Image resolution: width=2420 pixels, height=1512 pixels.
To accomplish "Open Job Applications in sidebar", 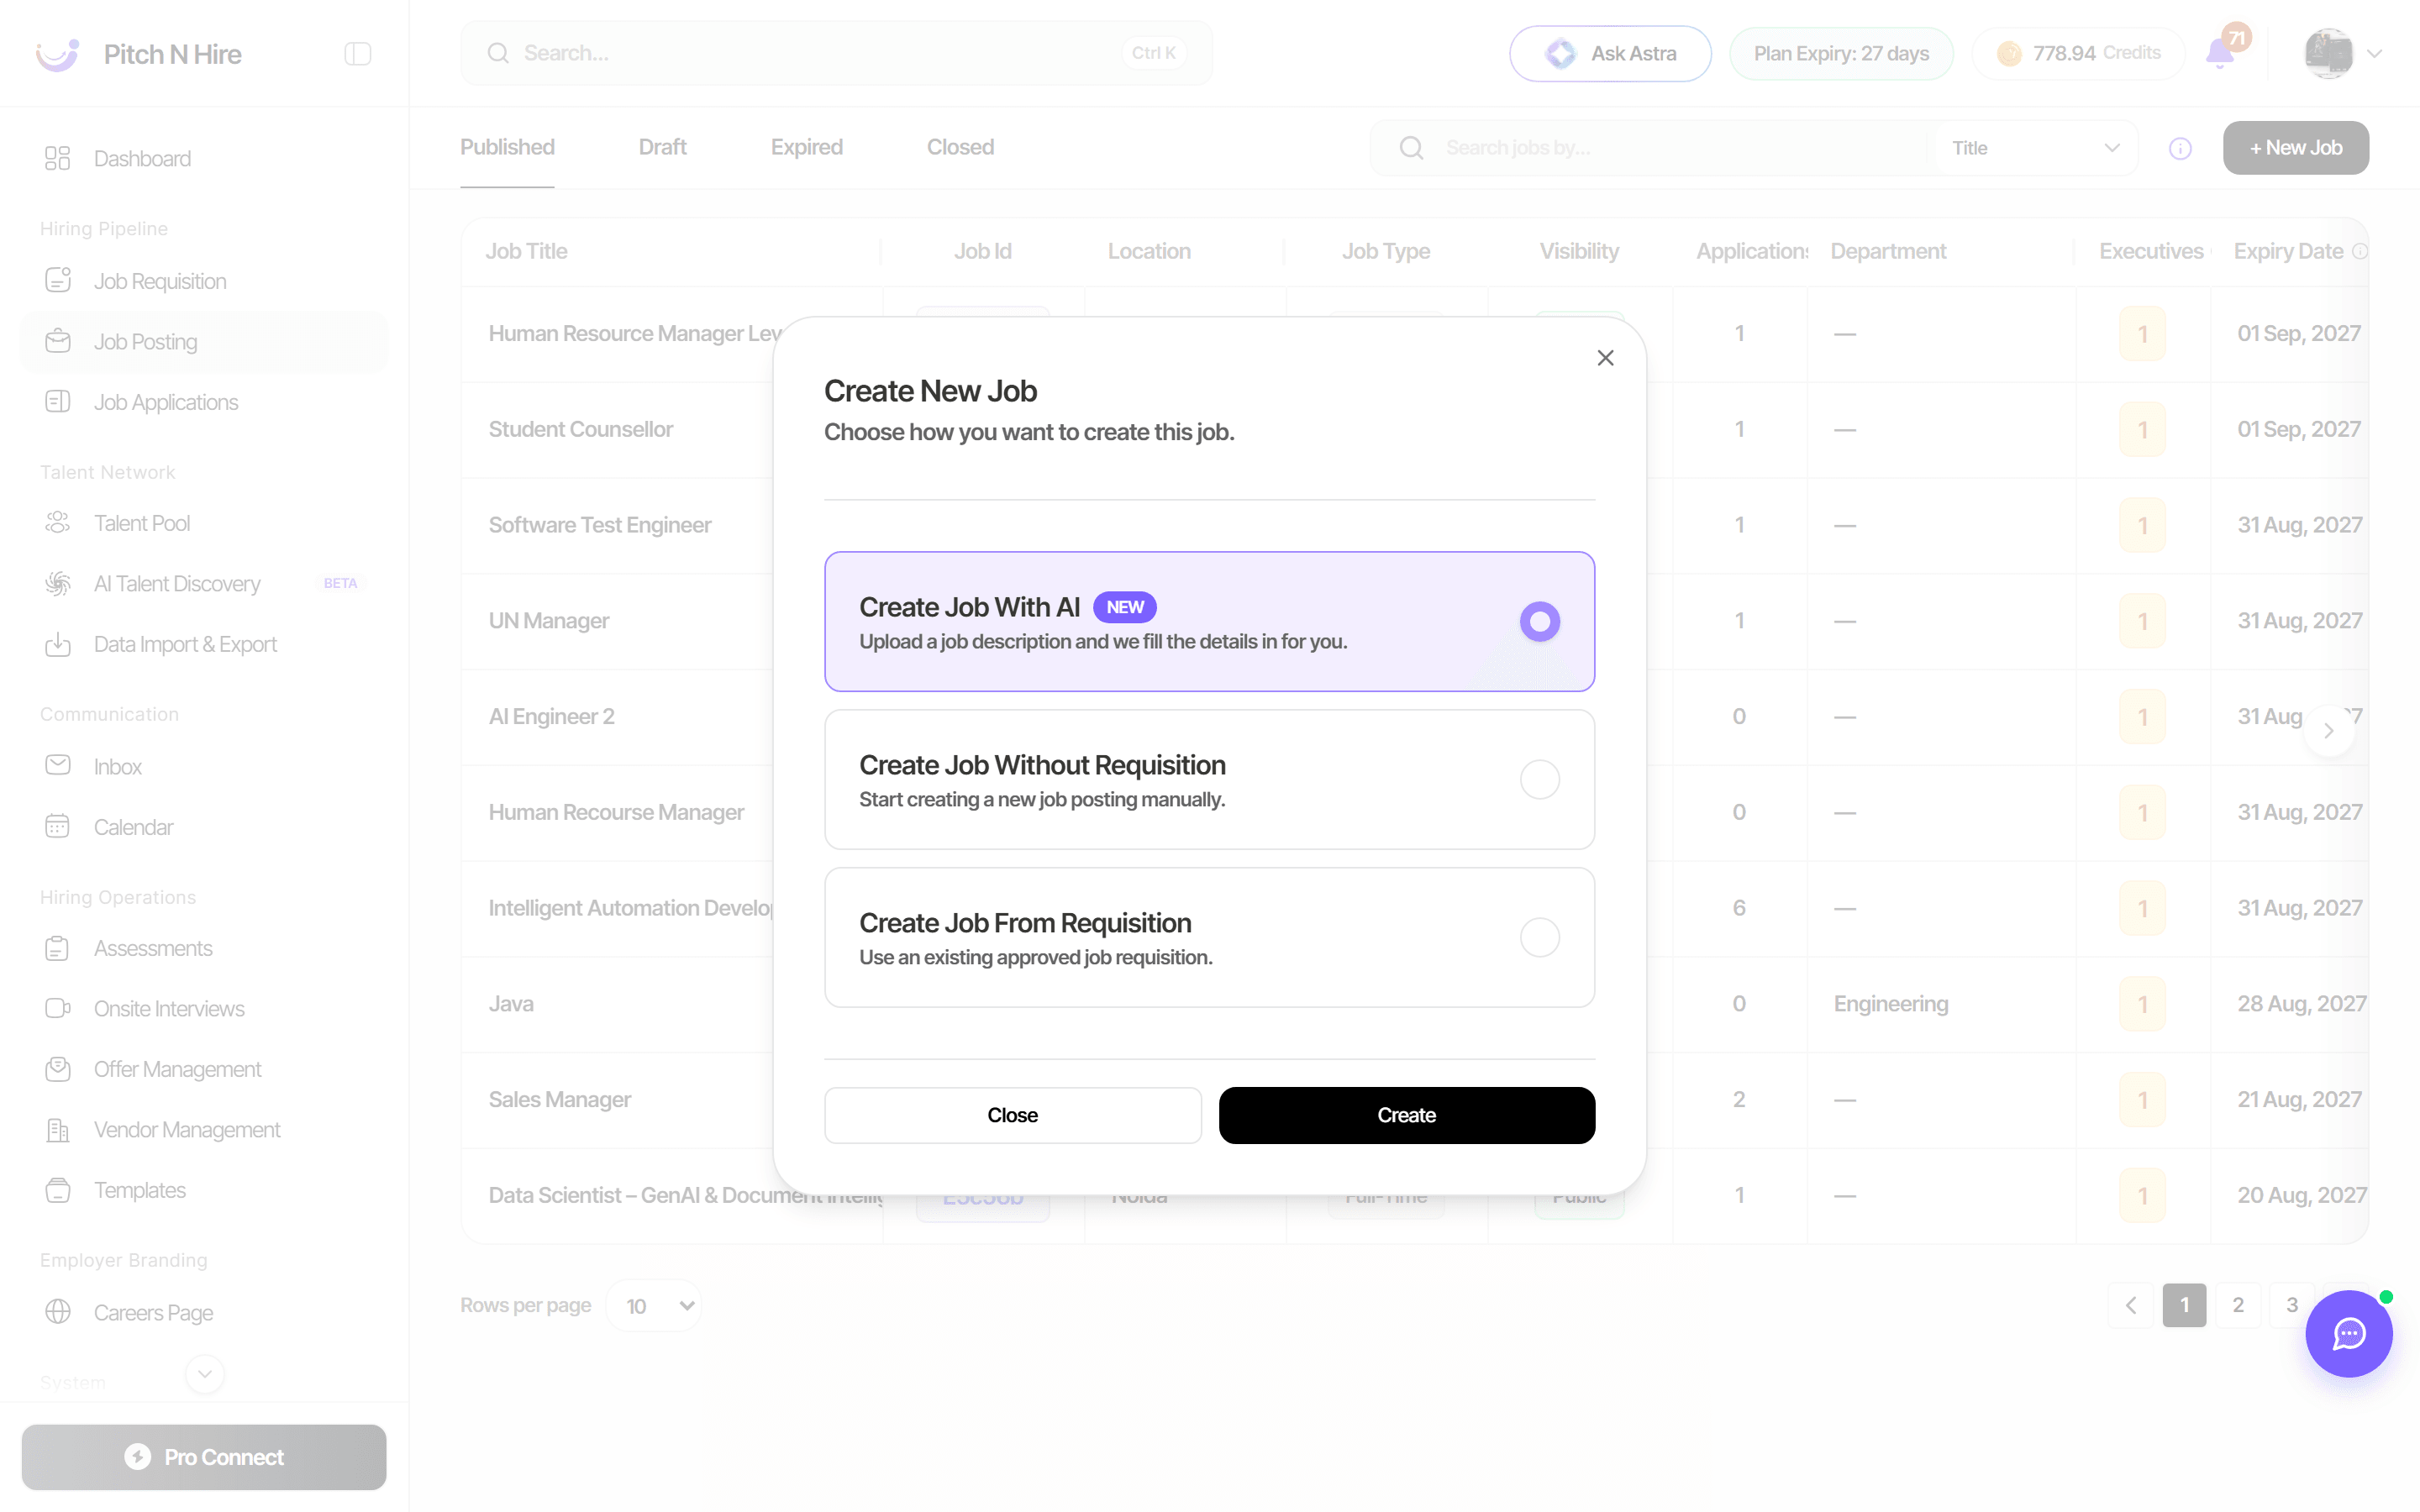I will [204, 402].
